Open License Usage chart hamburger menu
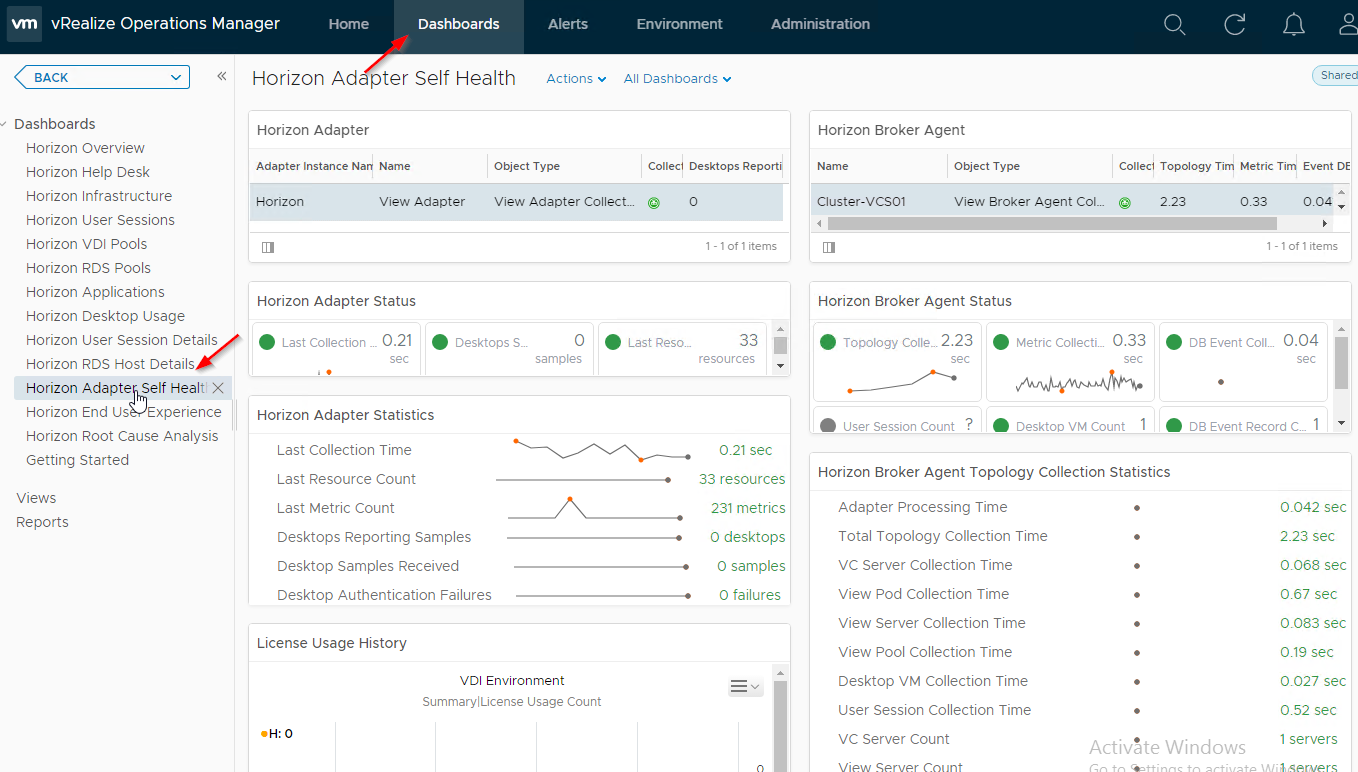This screenshot has height=772, width=1358. click(745, 686)
